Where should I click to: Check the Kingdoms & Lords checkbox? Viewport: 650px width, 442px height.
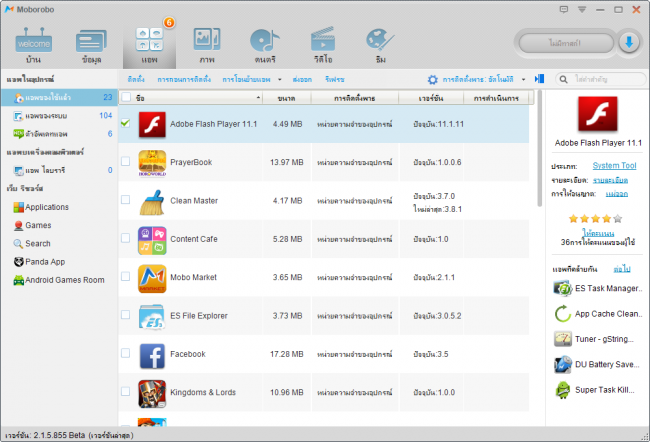pos(126,391)
